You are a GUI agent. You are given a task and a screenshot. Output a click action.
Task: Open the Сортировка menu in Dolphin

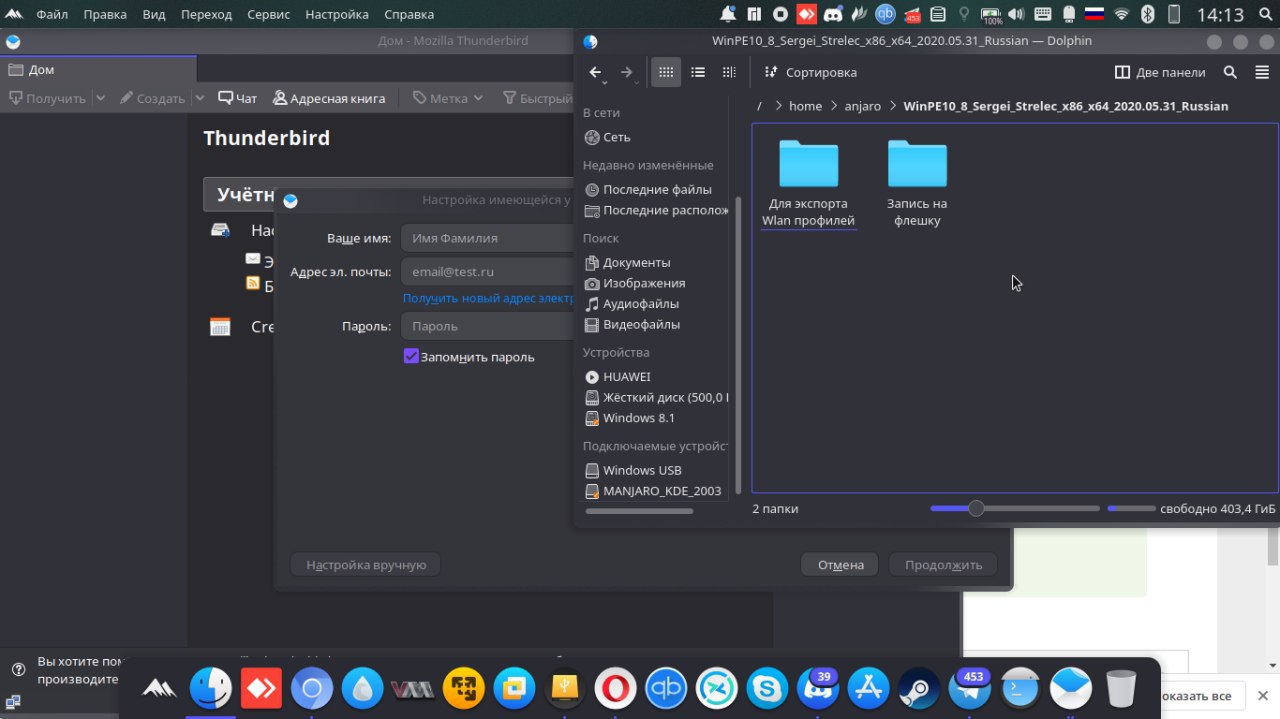[x=811, y=72]
